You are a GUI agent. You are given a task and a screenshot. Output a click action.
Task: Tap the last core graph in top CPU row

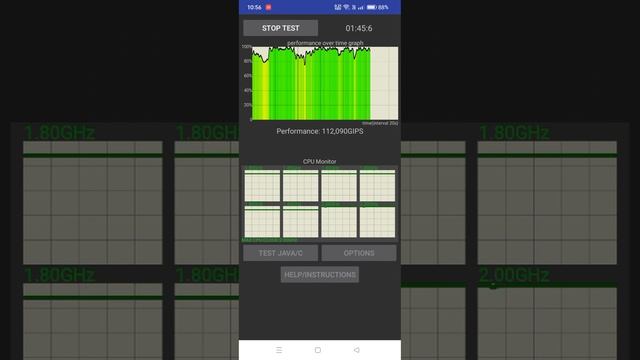[x=377, y=185]
